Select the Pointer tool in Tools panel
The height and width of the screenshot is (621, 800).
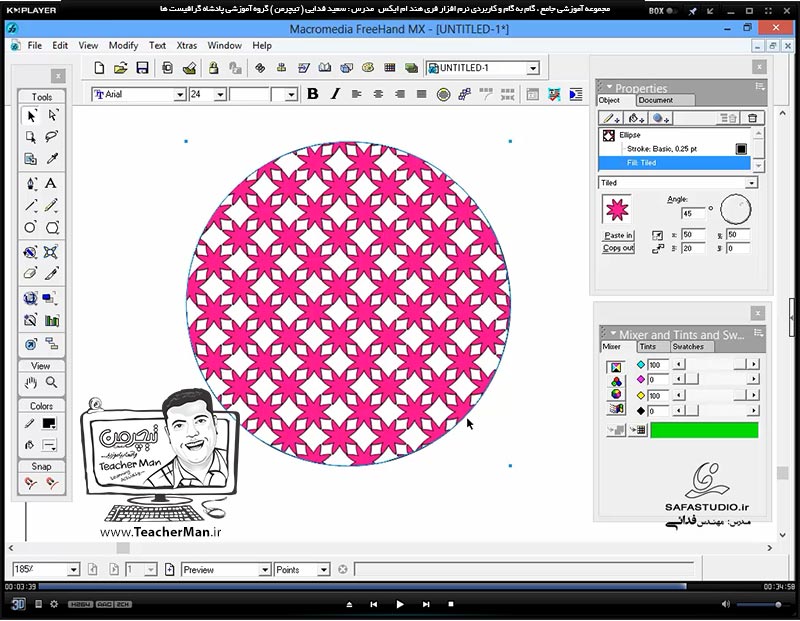tap(31, 116)
